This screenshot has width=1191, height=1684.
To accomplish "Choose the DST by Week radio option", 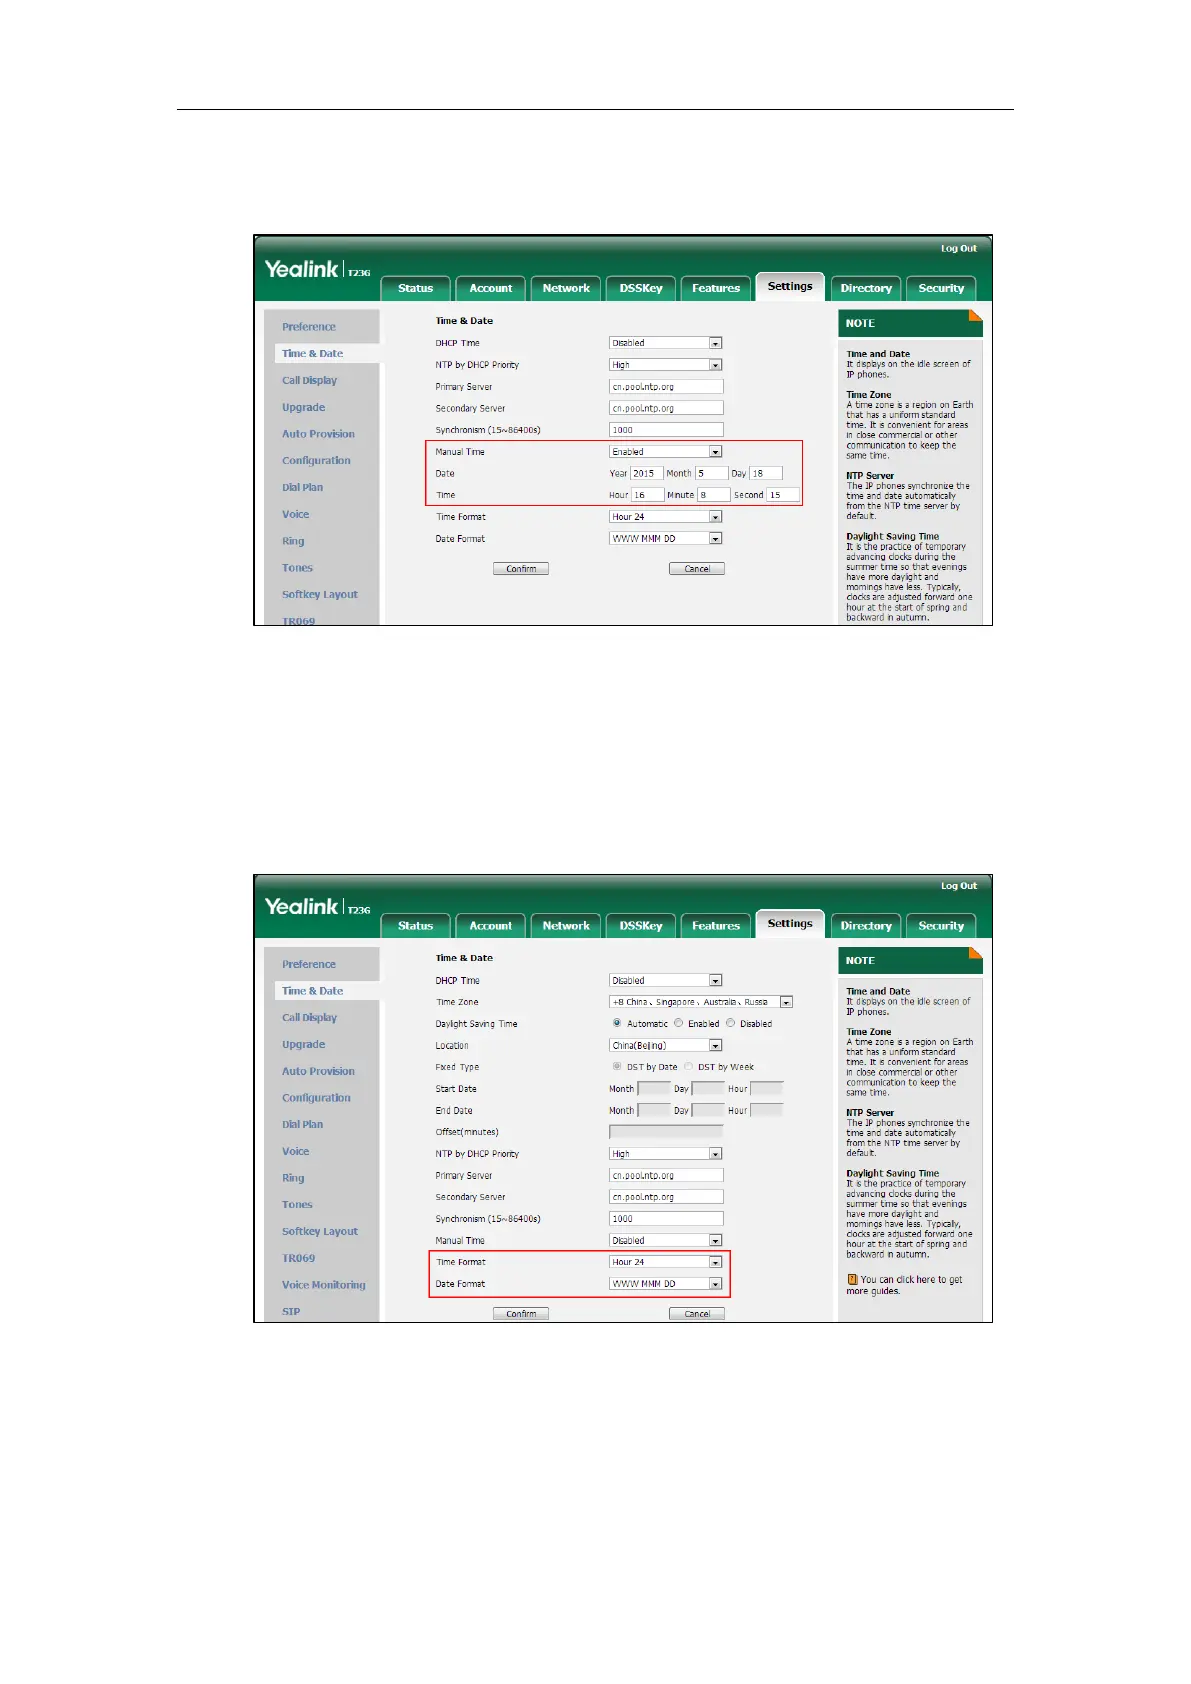I will point(688,1066).
